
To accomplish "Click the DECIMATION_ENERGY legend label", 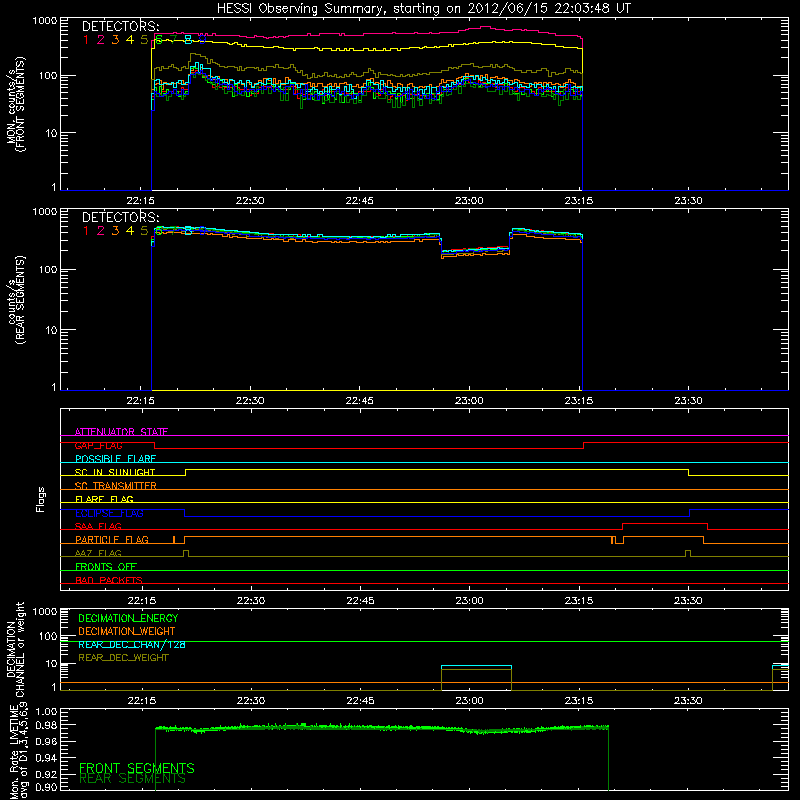I will click(128, 618).
